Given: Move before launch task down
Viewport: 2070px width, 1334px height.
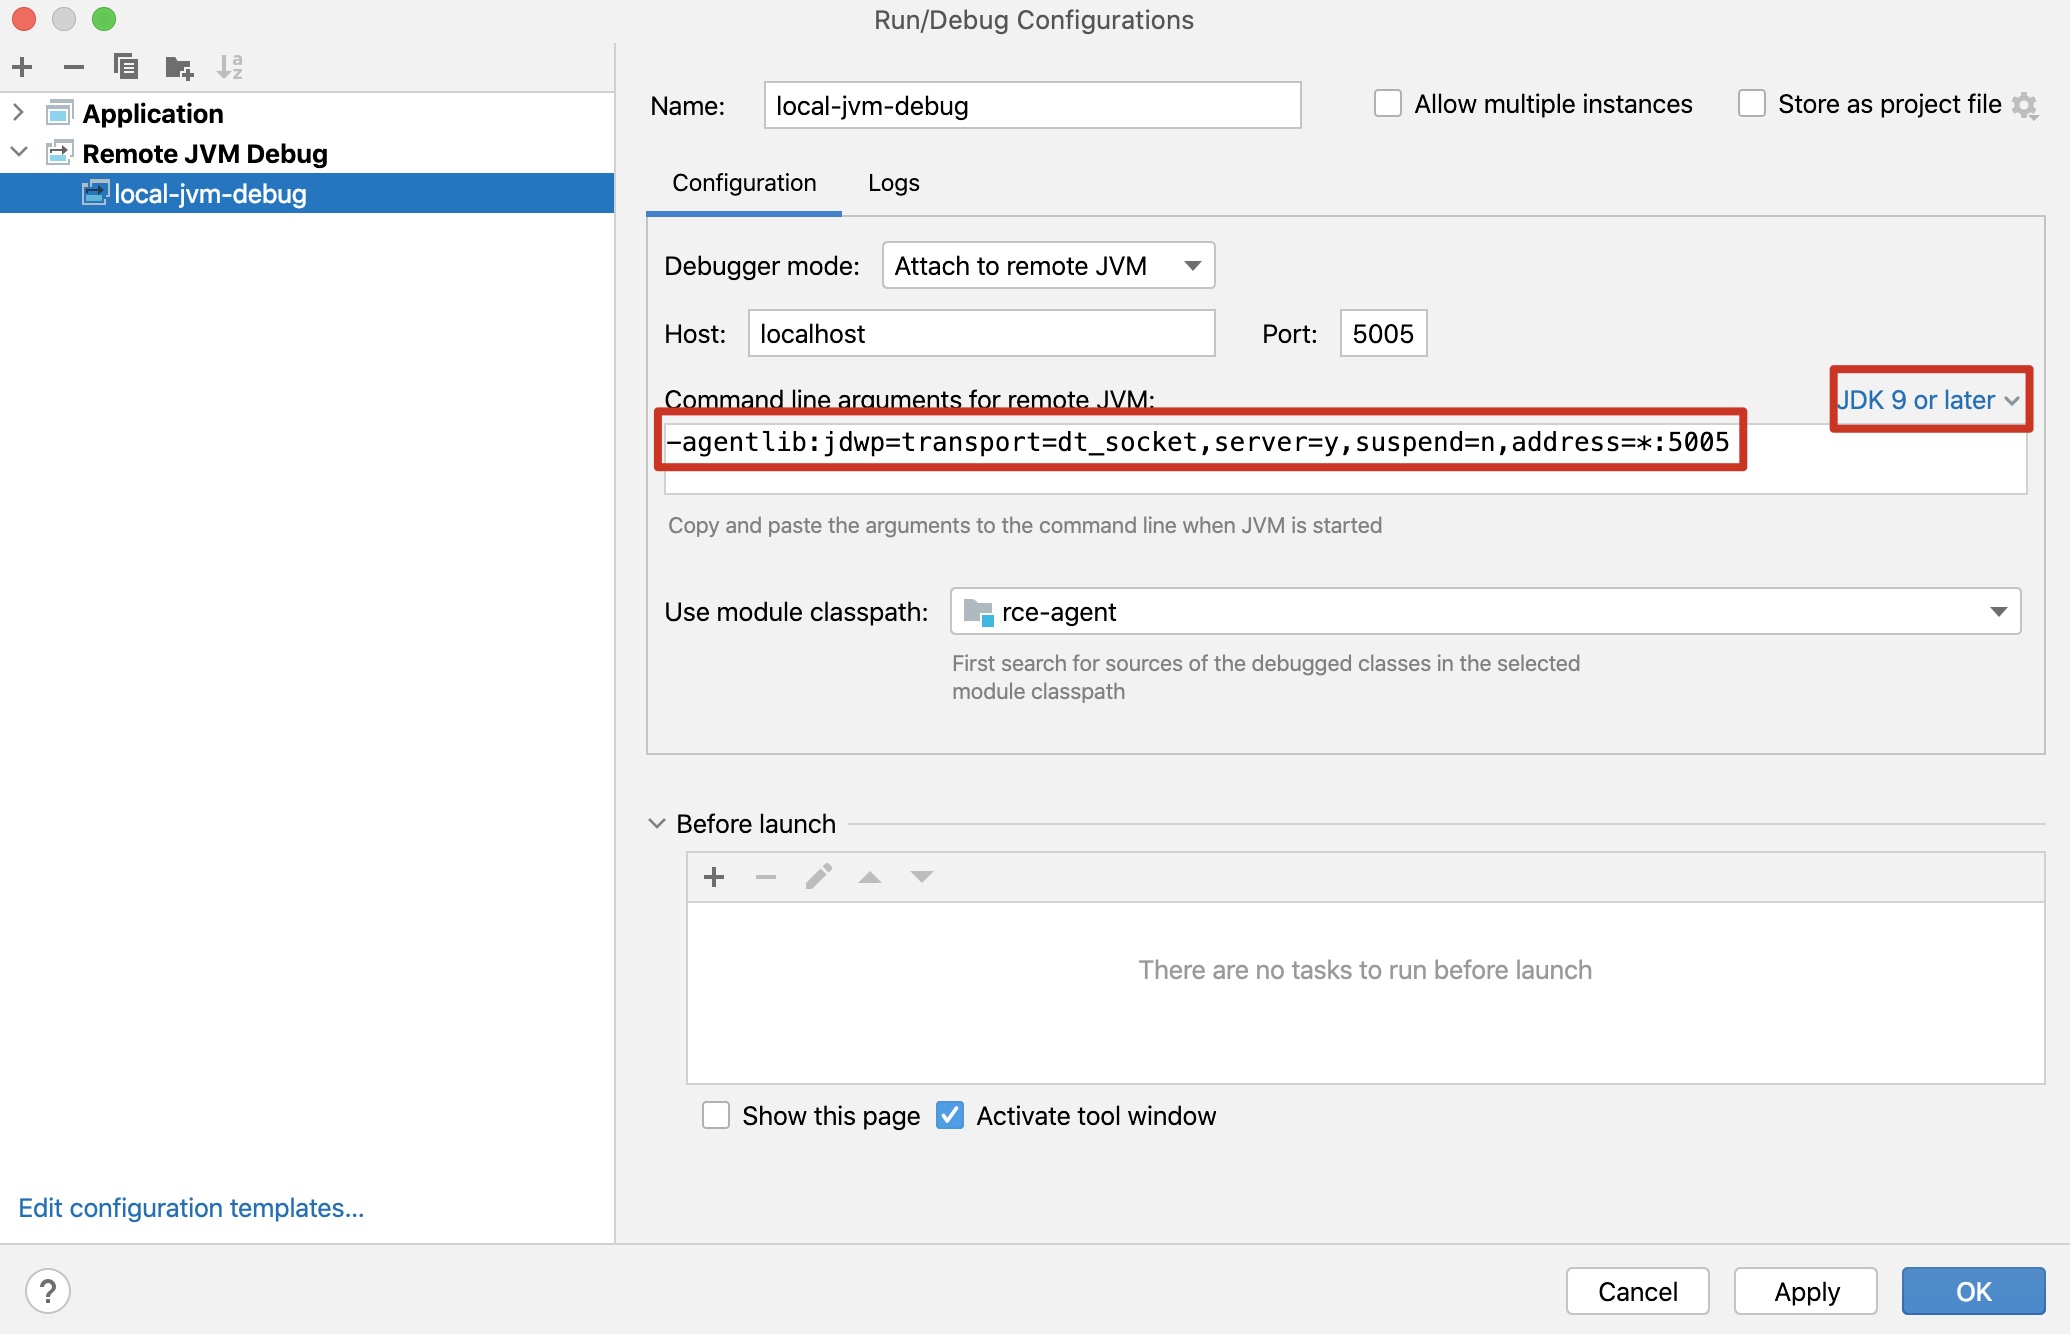Looking at the screenshot, I should pyautogui.click(x=922, y=877).
